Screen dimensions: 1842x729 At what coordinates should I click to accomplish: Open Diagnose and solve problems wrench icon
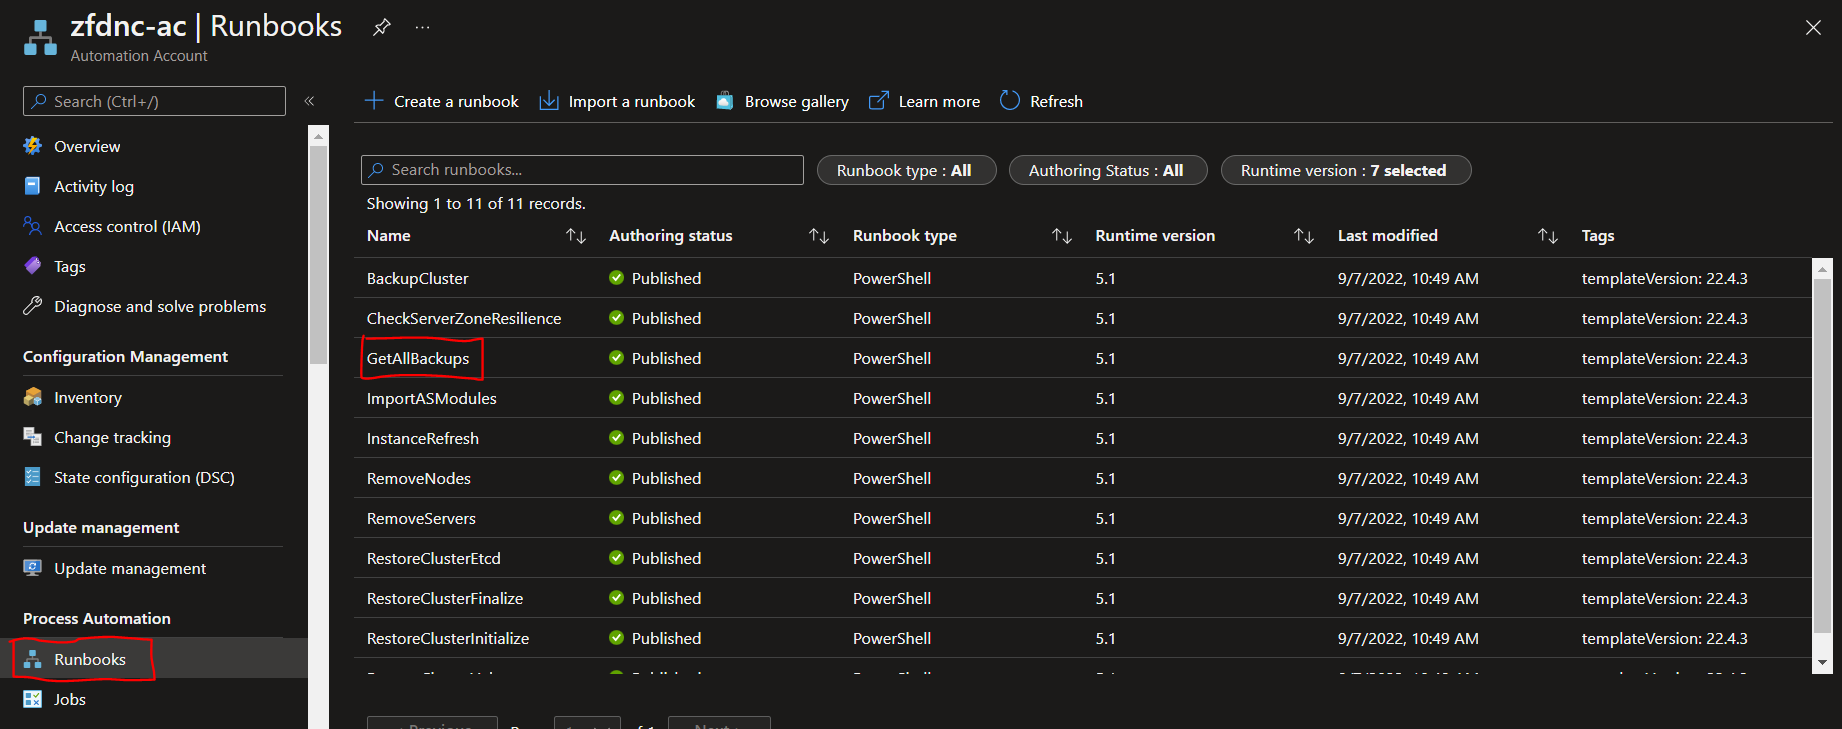coord(33,306)
